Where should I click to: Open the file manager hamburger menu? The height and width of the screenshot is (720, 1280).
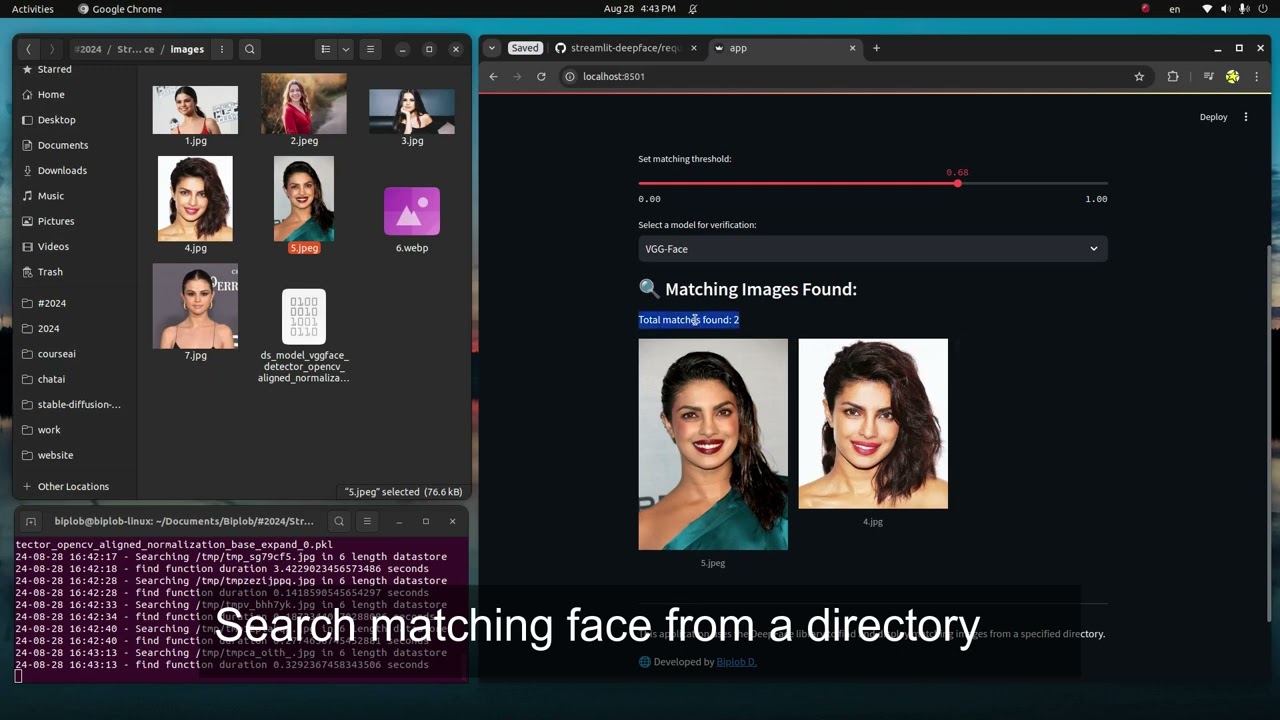[x=369, y=48]
